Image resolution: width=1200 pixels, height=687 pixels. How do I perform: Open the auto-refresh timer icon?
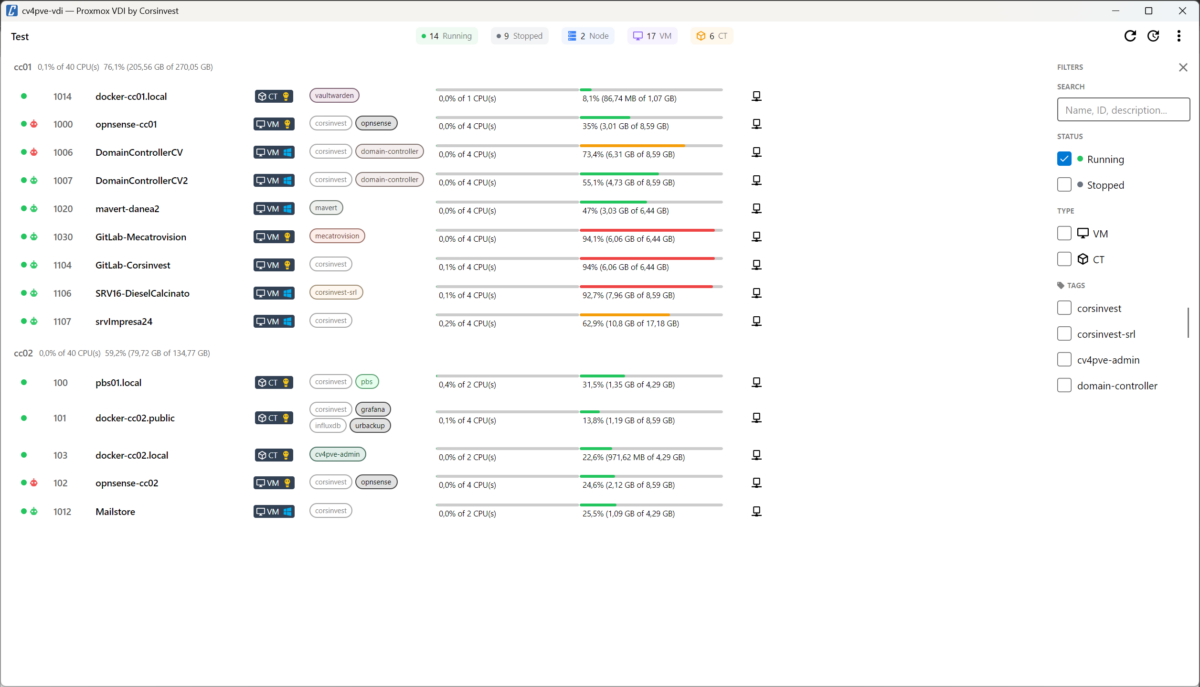pyautogui.click(x=1153, y=36)
